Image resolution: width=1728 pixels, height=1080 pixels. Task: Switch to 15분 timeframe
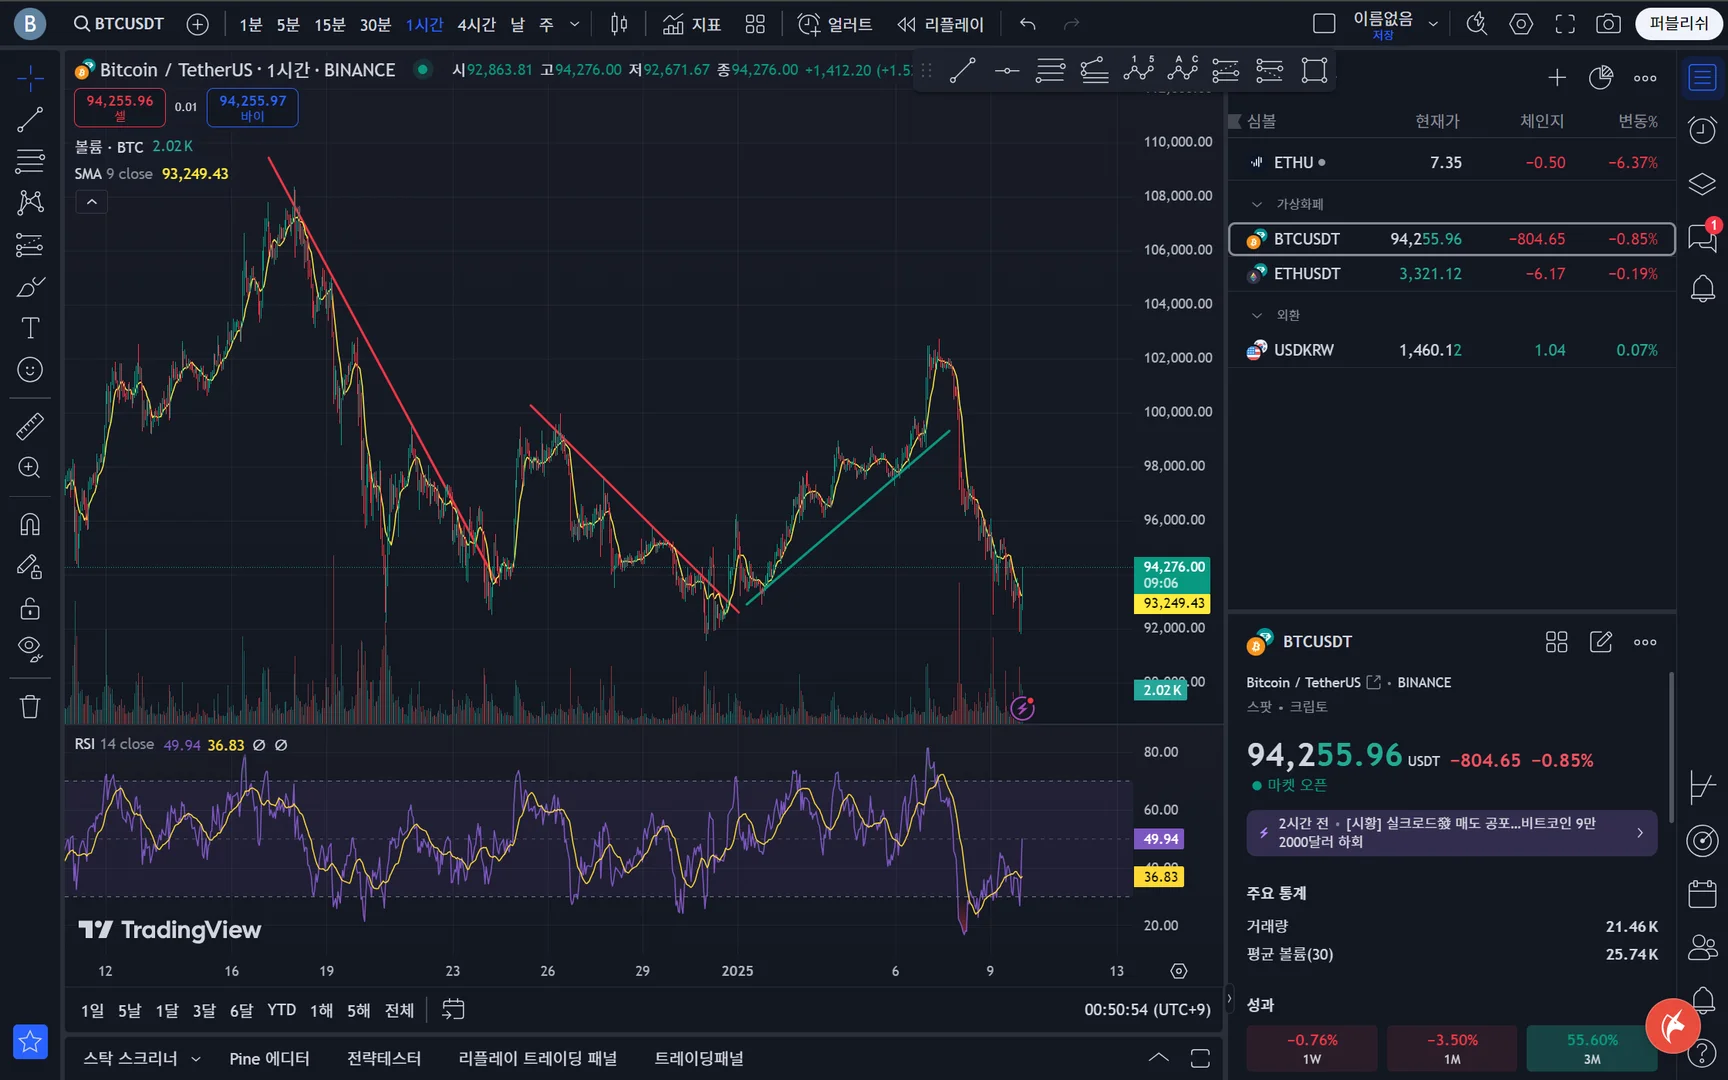pyautogui.click(x=329, y=24)
